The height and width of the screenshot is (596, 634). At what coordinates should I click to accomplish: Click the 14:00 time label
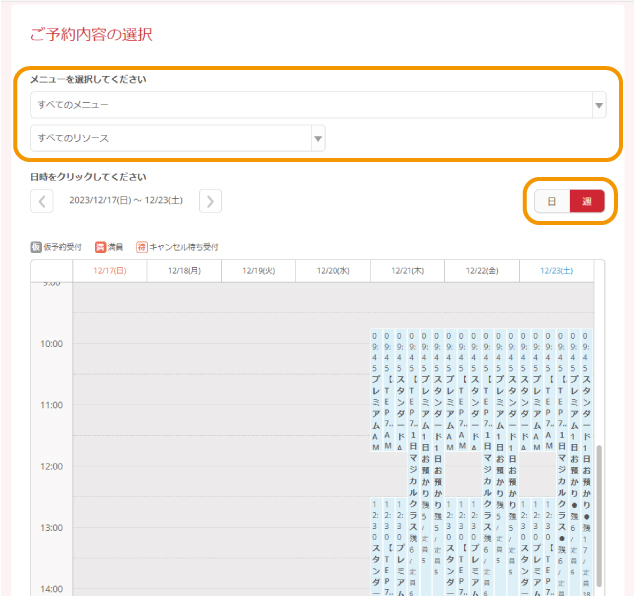51,589
